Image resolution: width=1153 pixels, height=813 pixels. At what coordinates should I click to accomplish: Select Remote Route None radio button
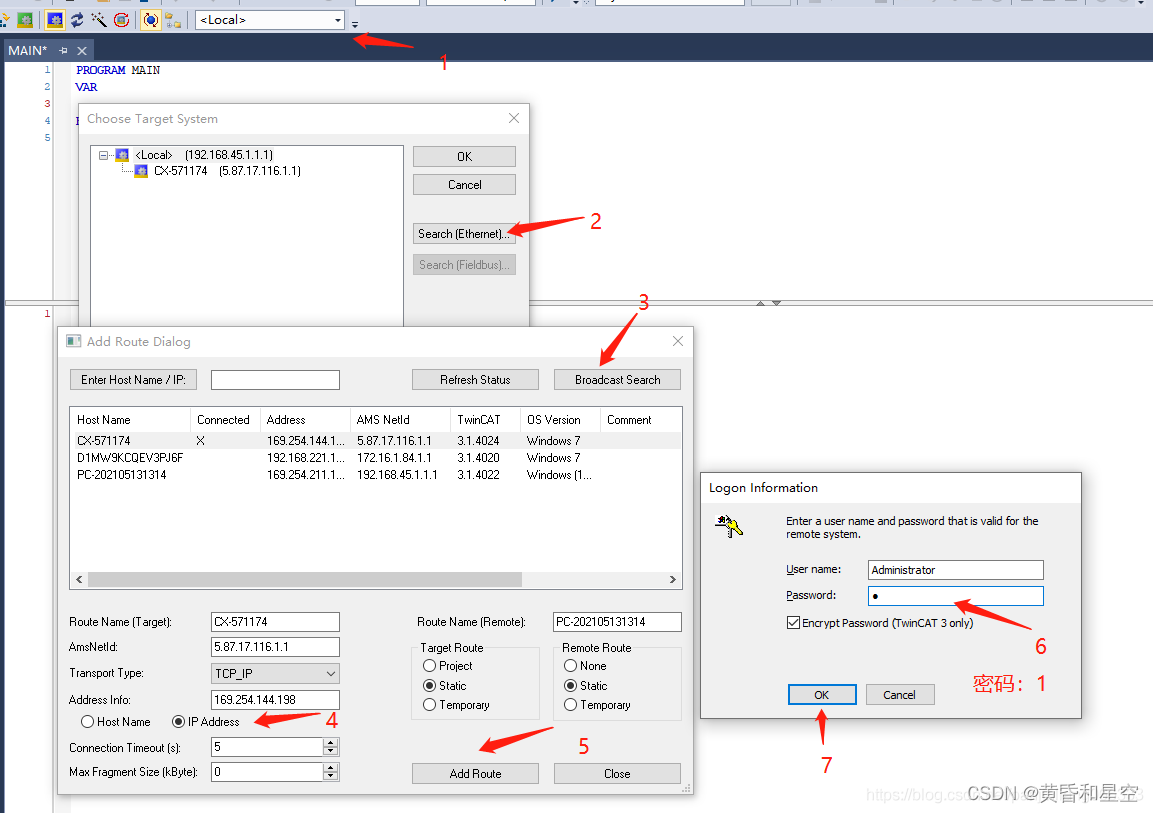(x=571, y=666)
